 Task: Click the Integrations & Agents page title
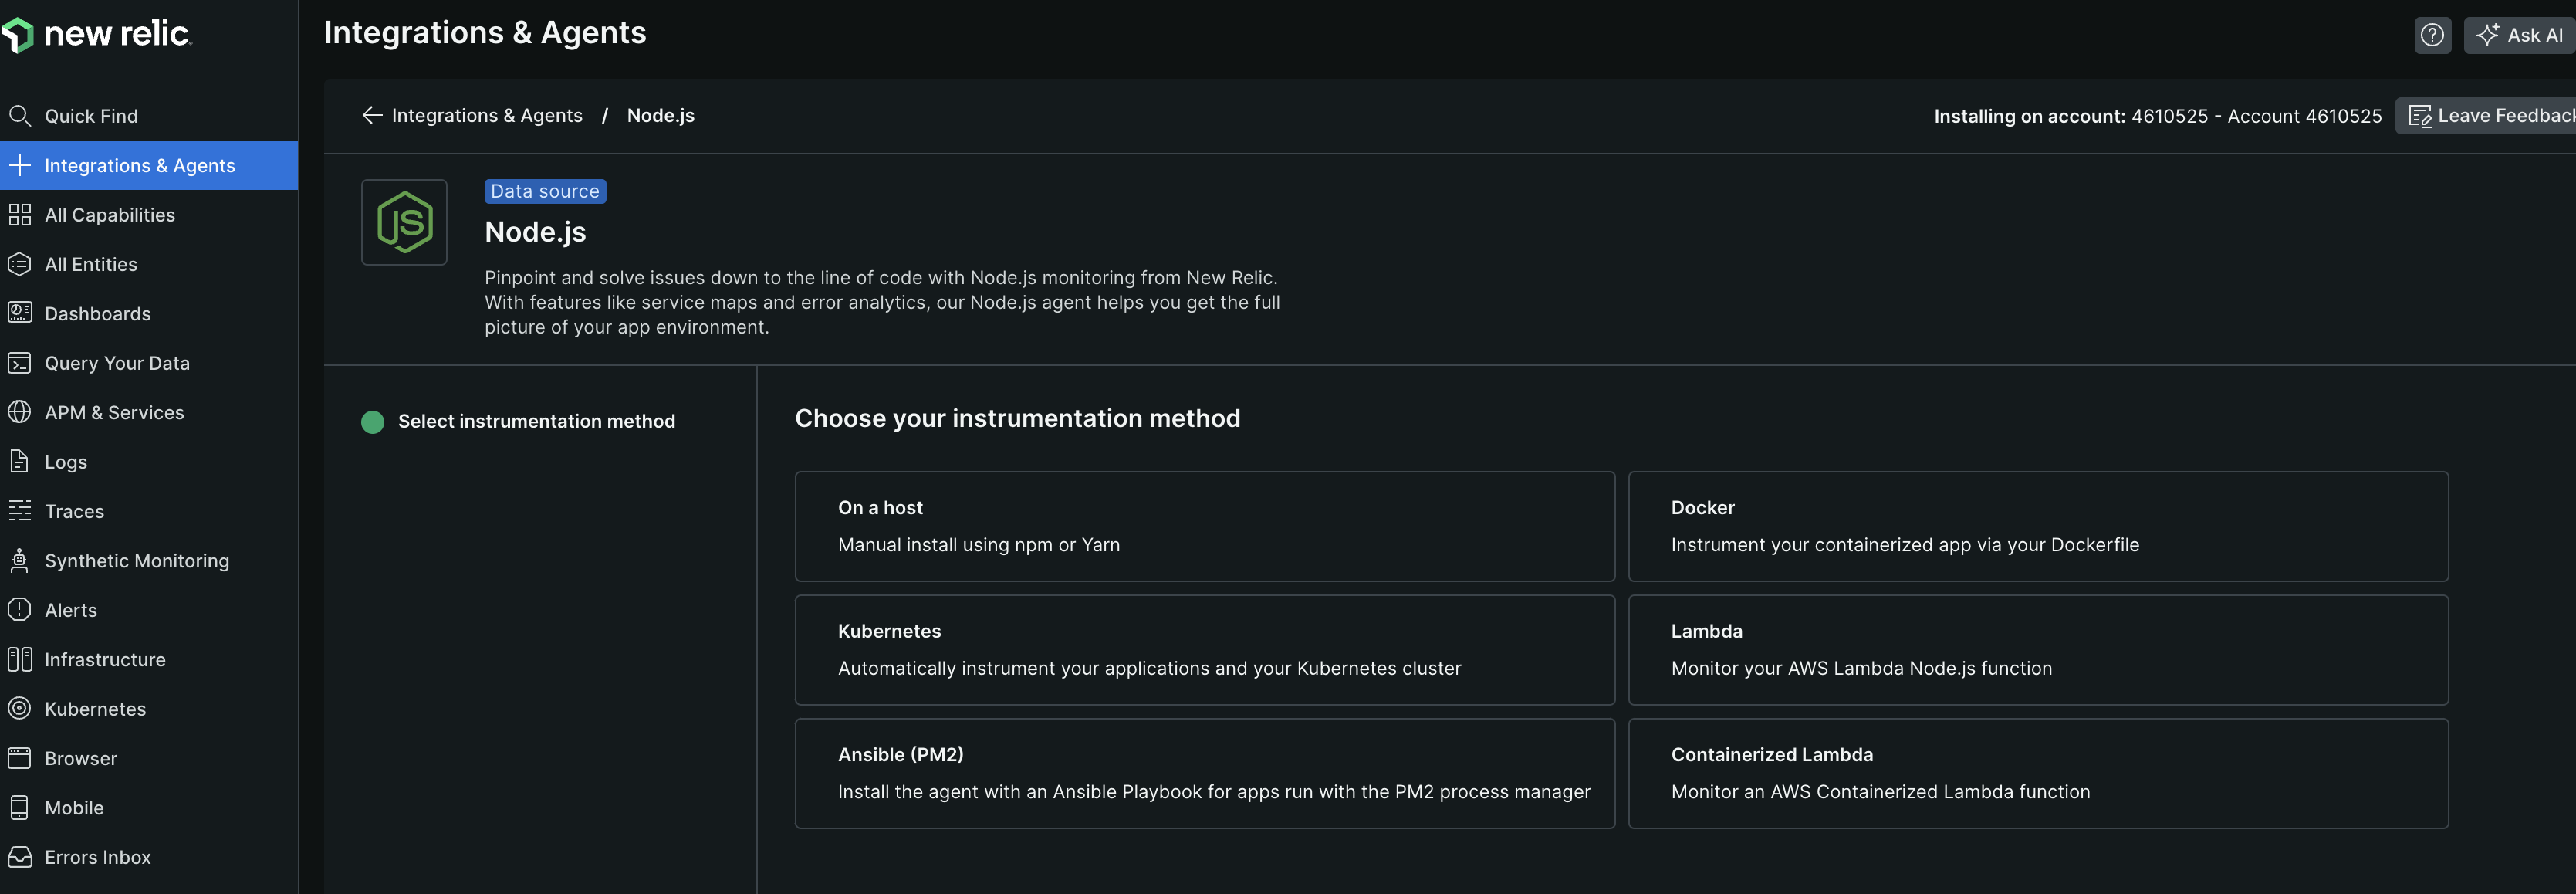click(485, 33)
